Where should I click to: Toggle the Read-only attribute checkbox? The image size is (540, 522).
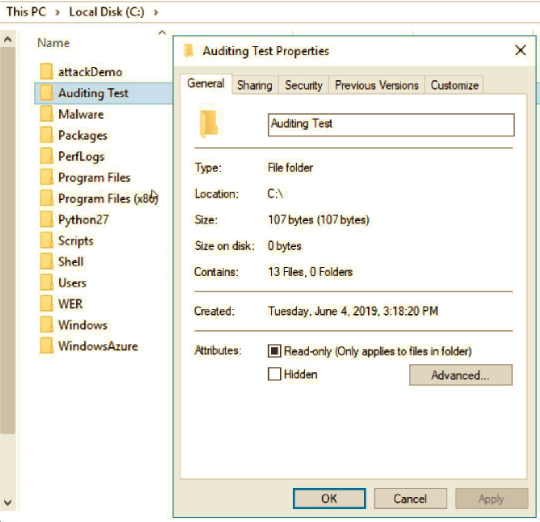tap(274, 351)
